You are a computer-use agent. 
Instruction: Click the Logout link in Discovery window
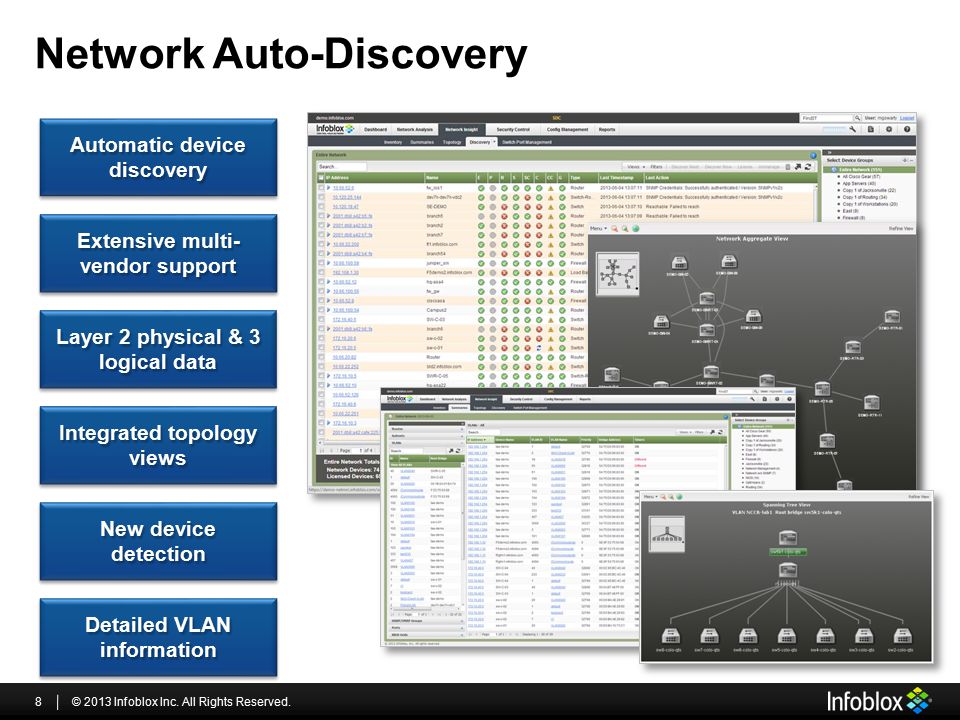pyautogui.click(x=907, y=118)
